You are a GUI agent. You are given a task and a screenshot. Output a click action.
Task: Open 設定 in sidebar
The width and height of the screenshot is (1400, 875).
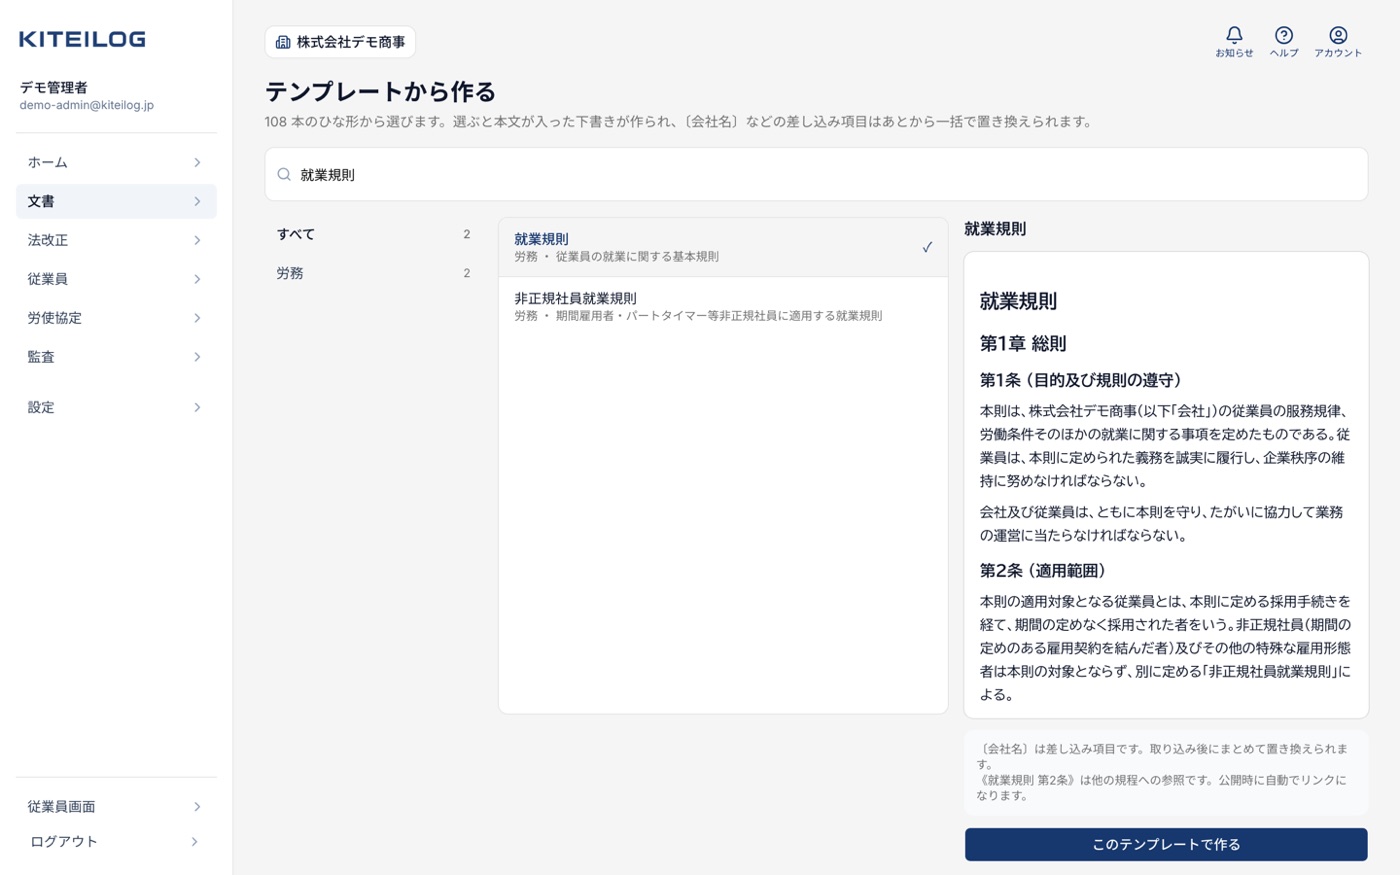click(x=116, y=407)
